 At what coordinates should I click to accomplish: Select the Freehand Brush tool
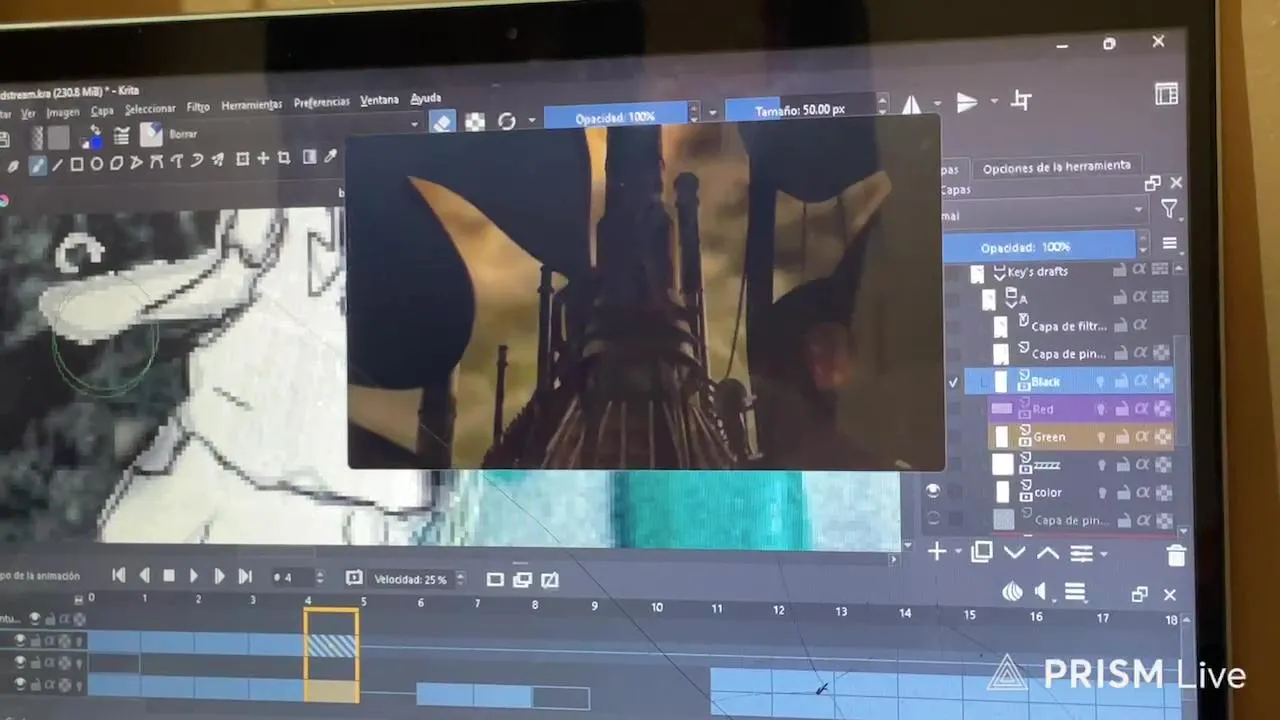coord(38,166)
